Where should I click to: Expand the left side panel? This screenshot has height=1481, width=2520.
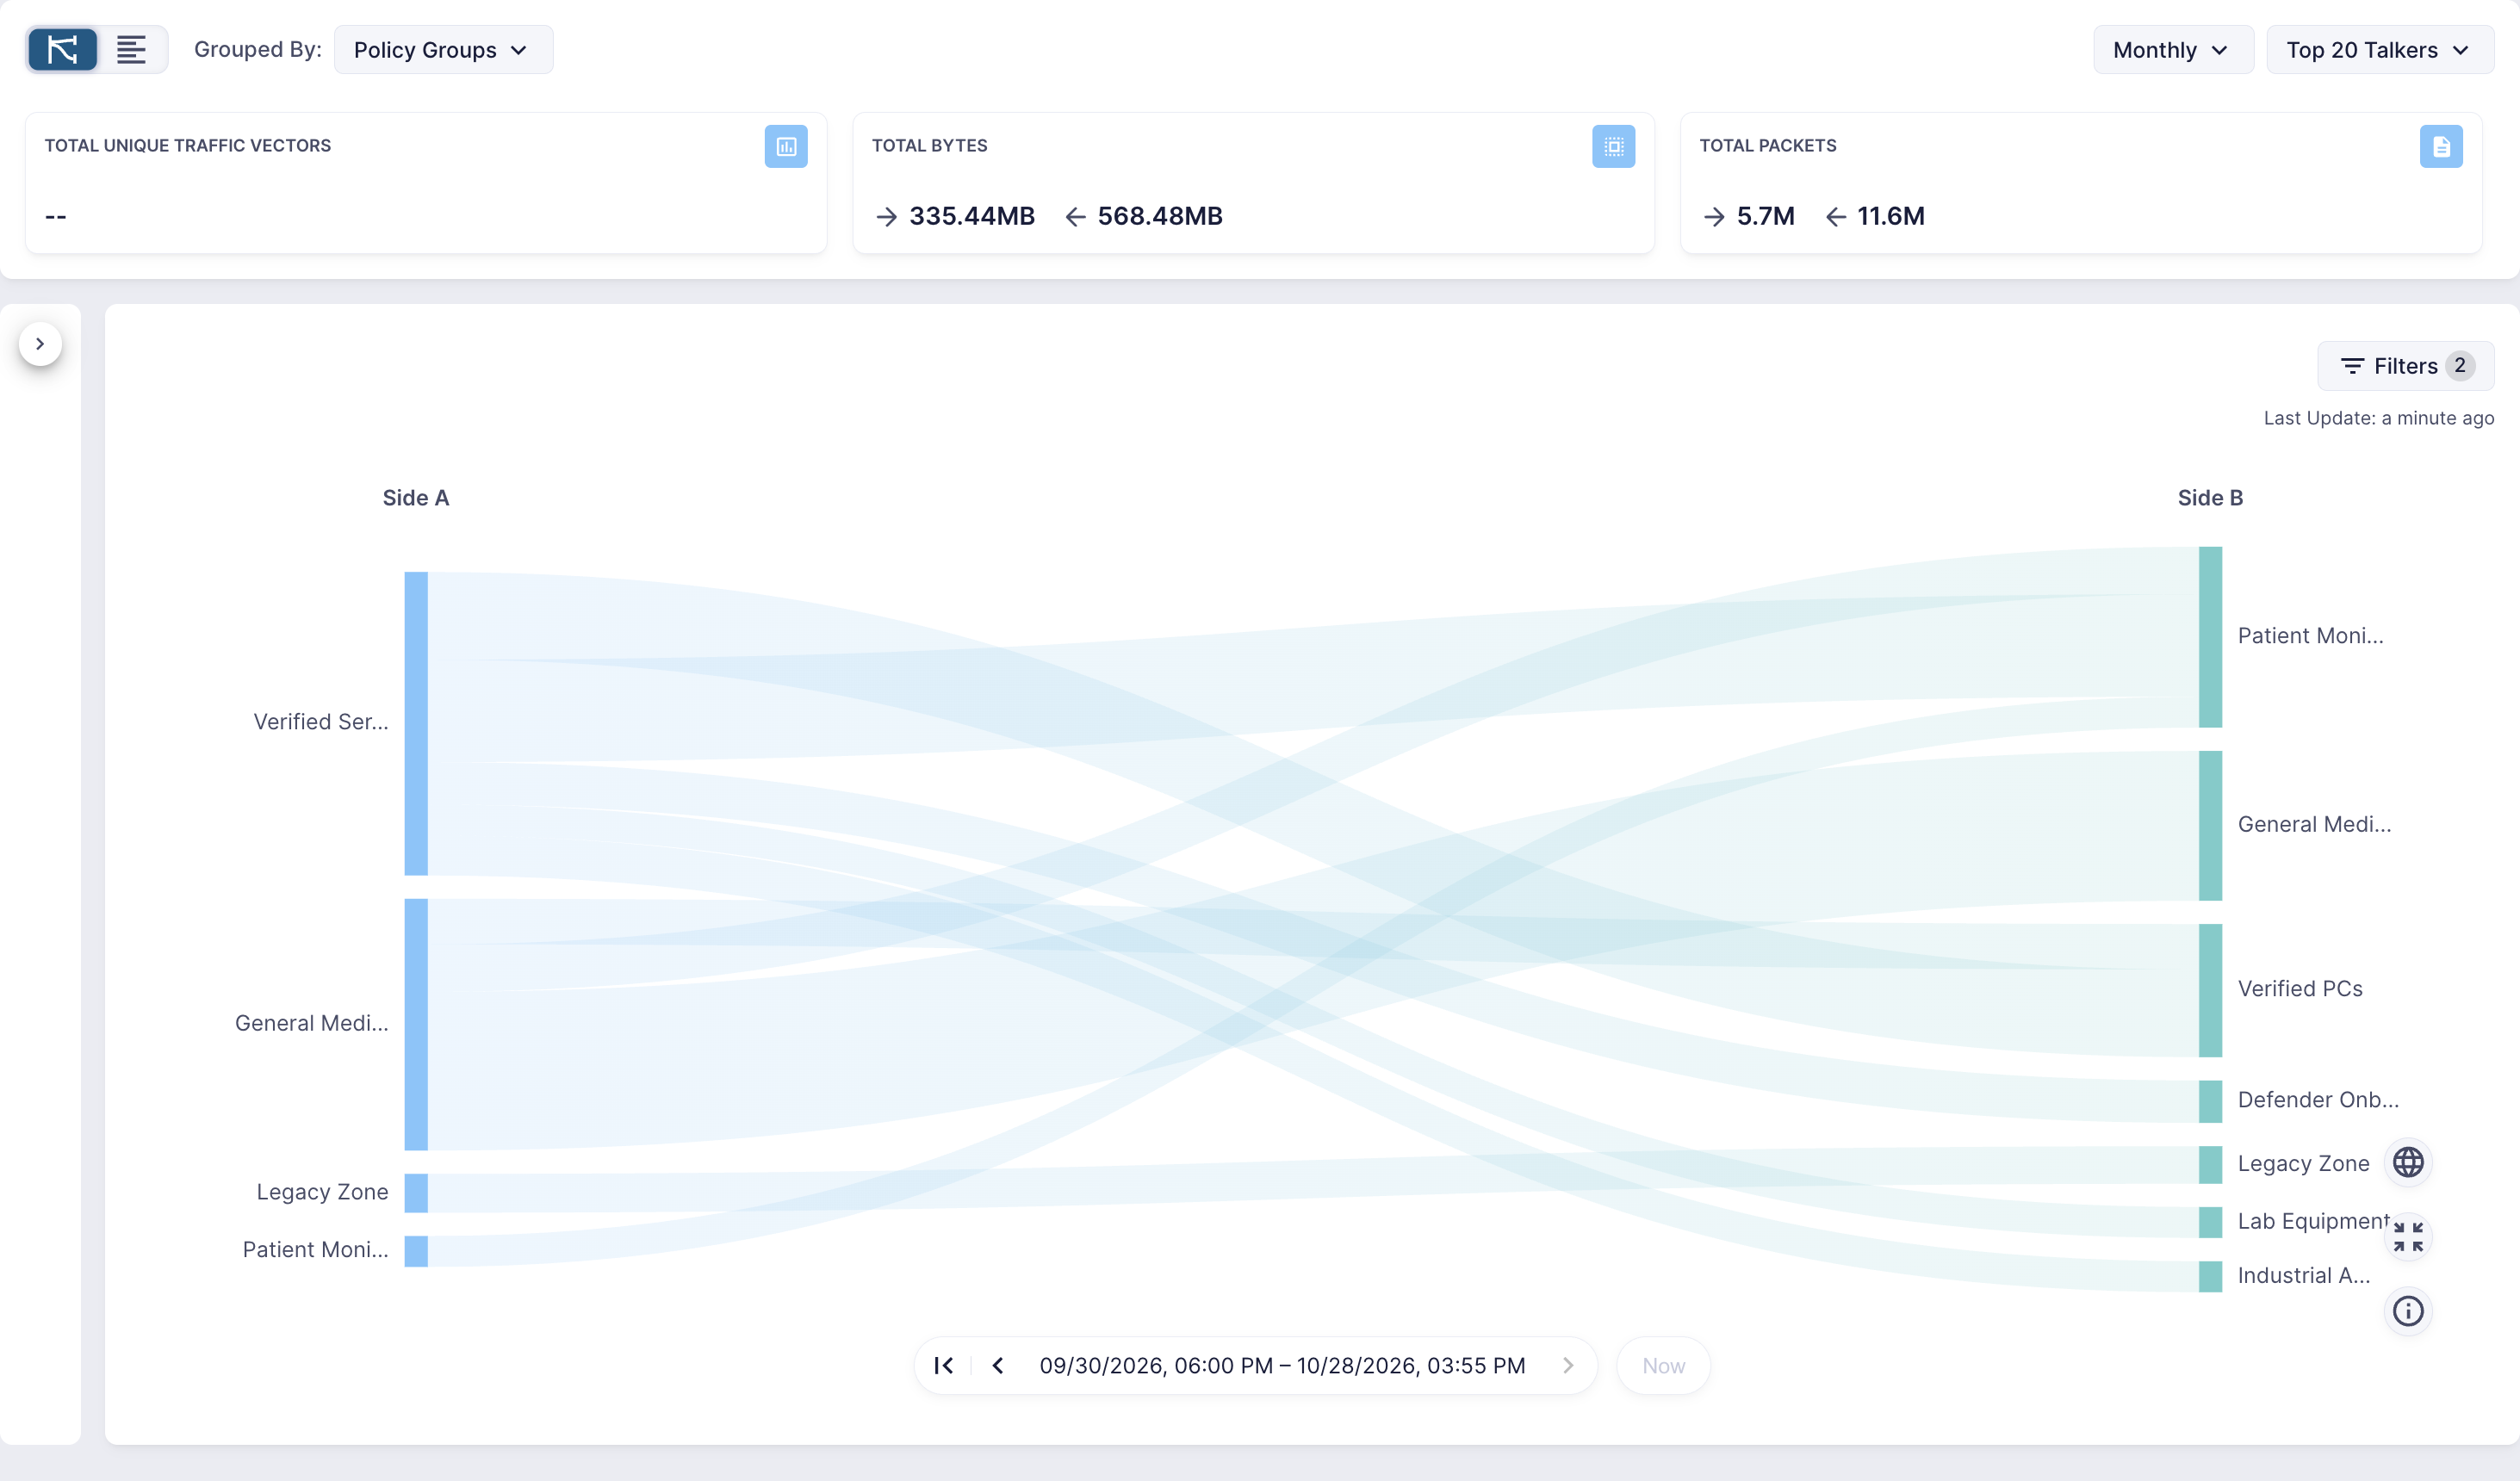coord(40,344)
